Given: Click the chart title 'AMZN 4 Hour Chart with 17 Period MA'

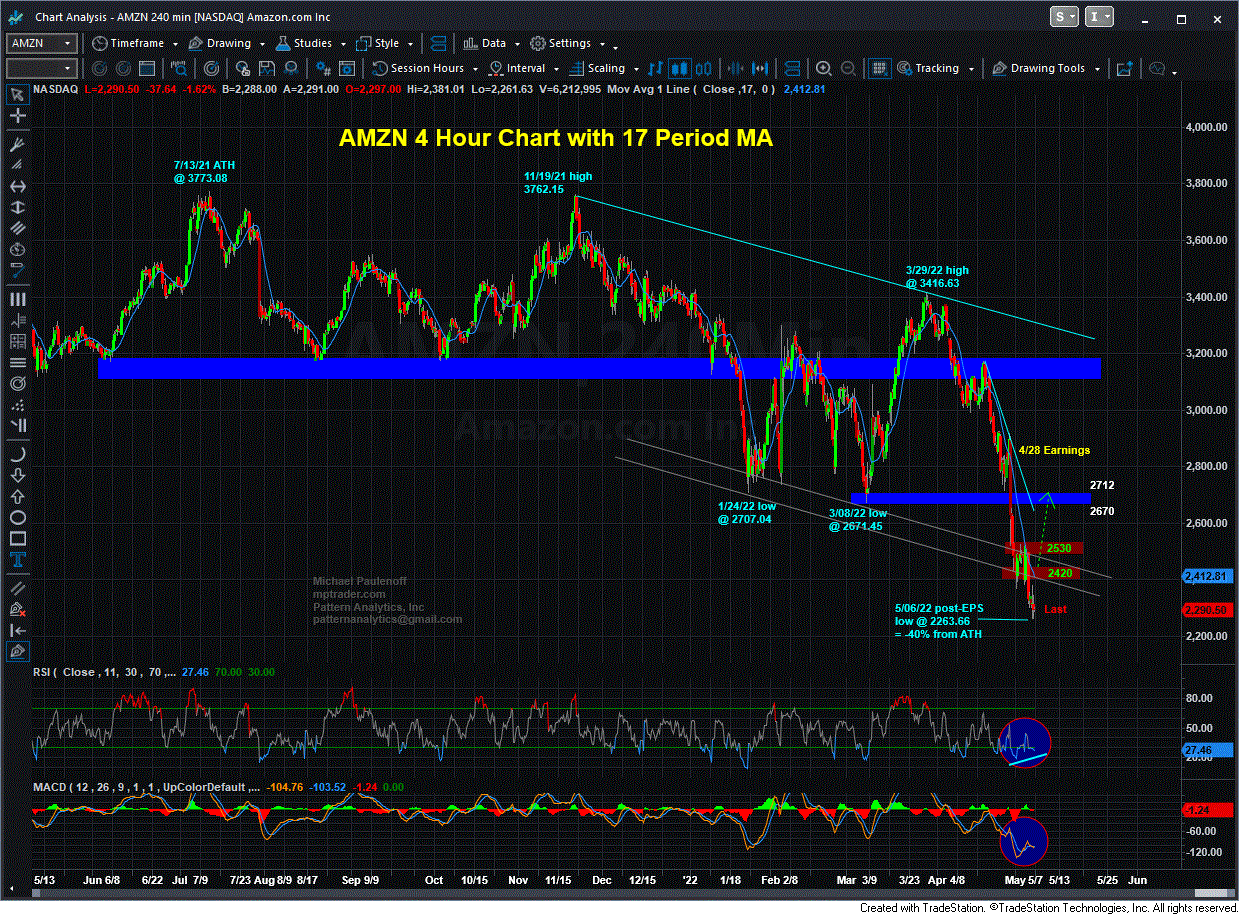Looking at the screenshot, I should point(555,139).
